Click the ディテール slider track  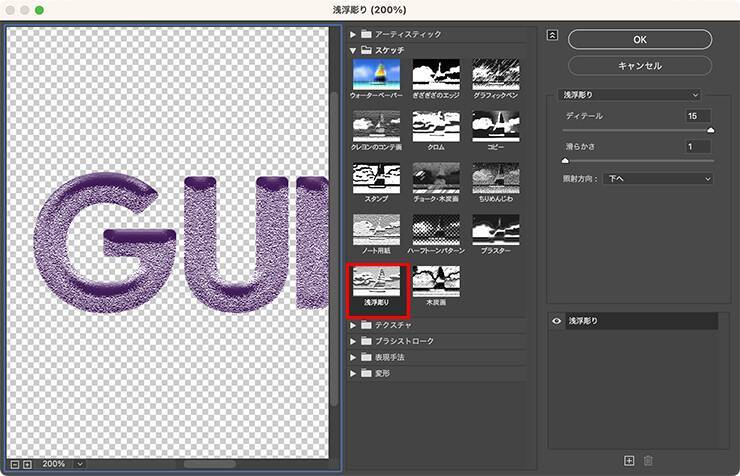(638, 130)
